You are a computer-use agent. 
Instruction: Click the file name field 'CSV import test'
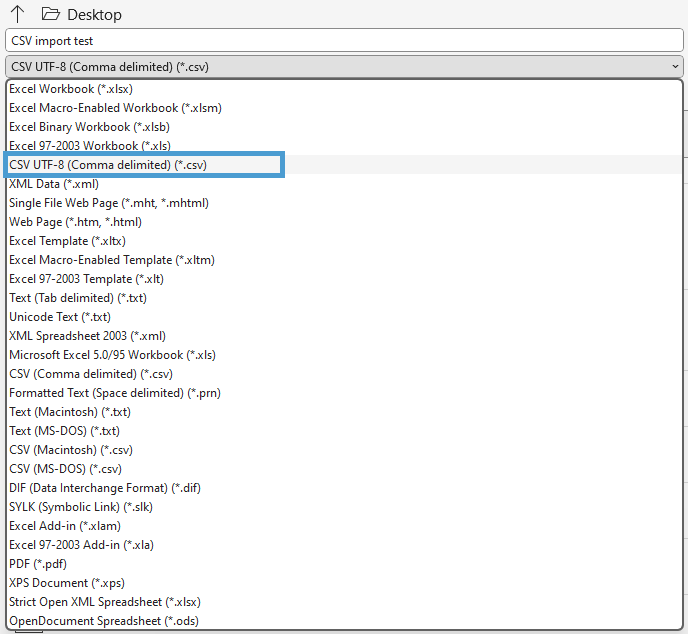coord(344,41)
